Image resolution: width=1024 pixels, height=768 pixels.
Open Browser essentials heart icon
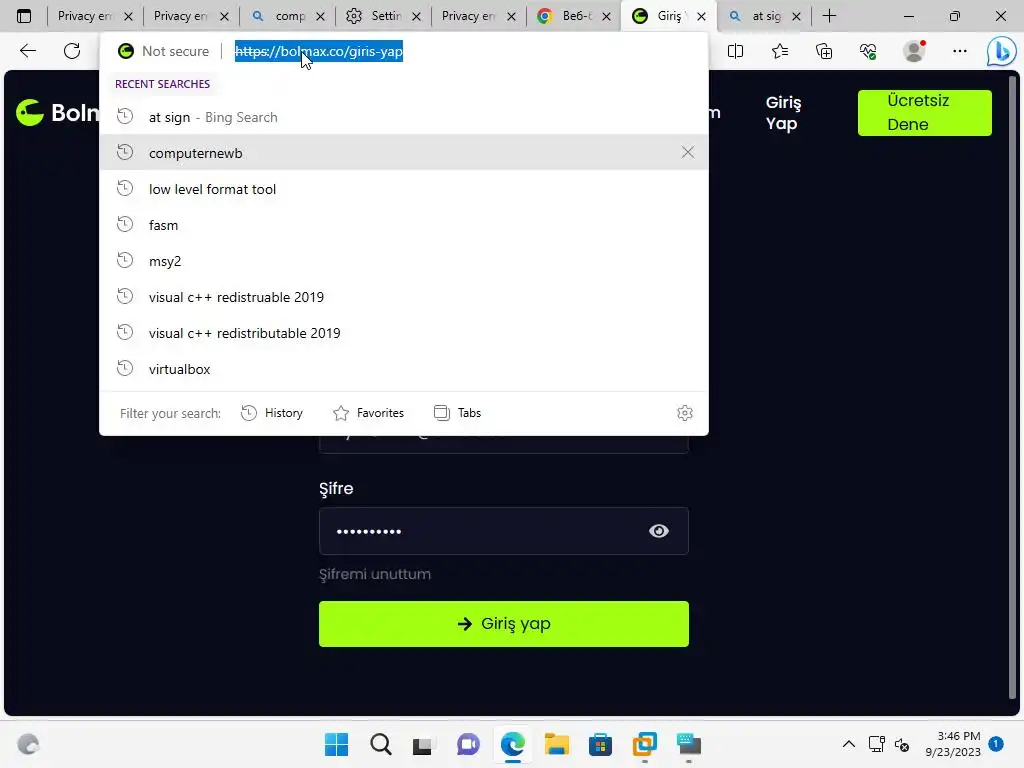(x=868, y=51)
